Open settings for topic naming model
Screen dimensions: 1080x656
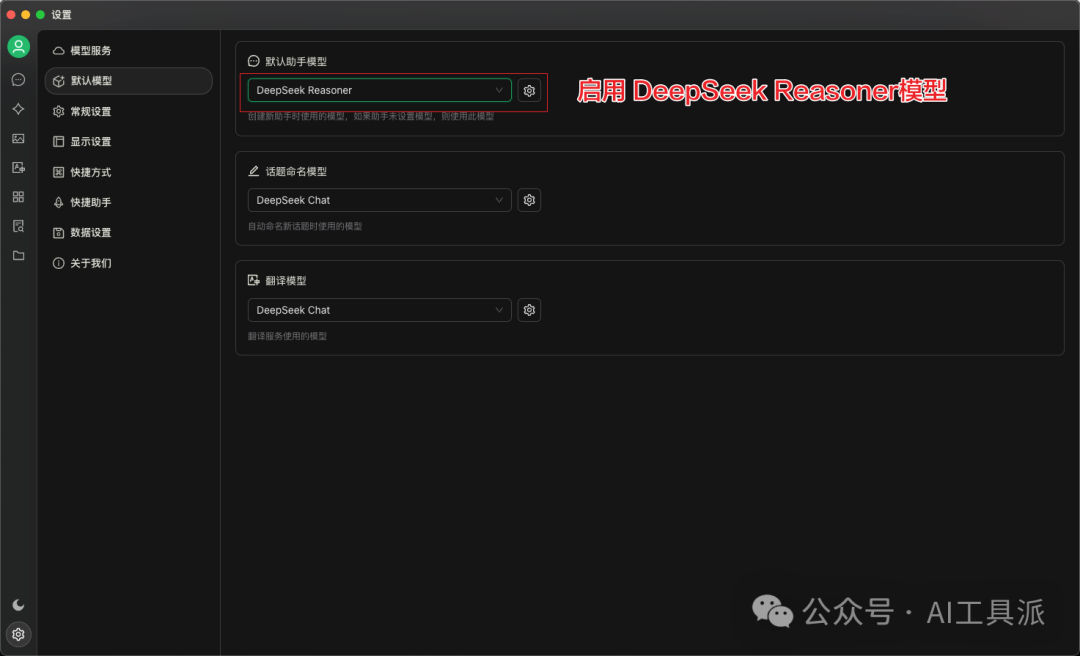[529, 200]
